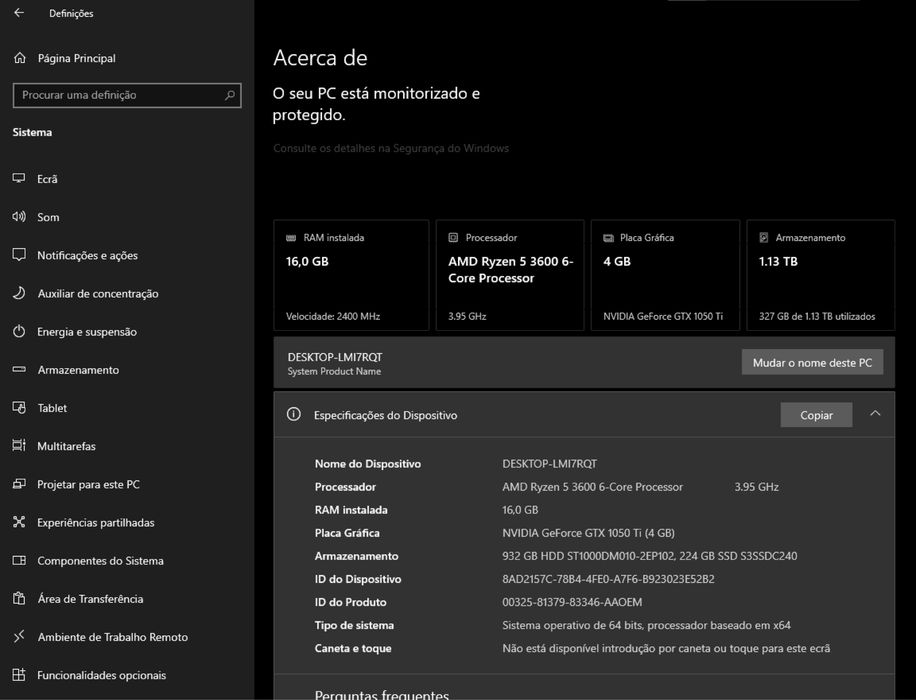Click the device ID 8AD2157C-78B4-4FE0-A7F6-B923023E52B2
This screenshot has width=916, height=700.
(x=608, y=579)
